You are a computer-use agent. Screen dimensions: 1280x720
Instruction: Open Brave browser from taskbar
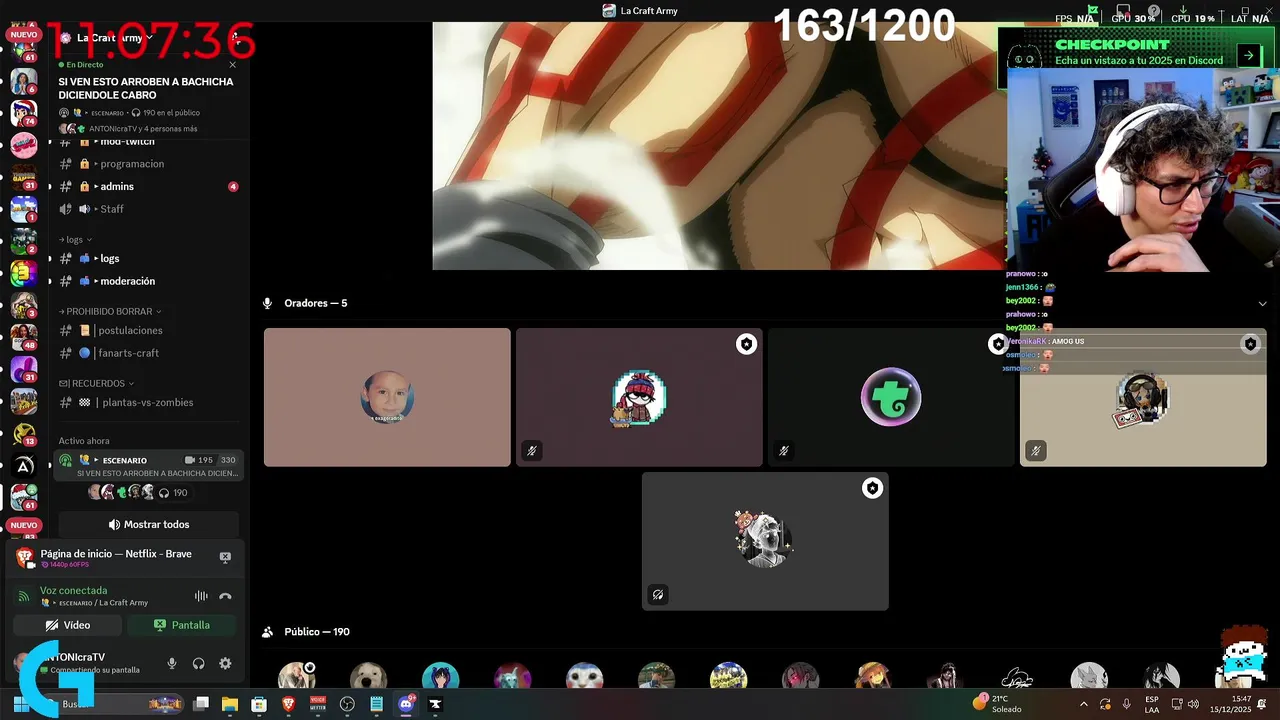(x=288, y=704)
